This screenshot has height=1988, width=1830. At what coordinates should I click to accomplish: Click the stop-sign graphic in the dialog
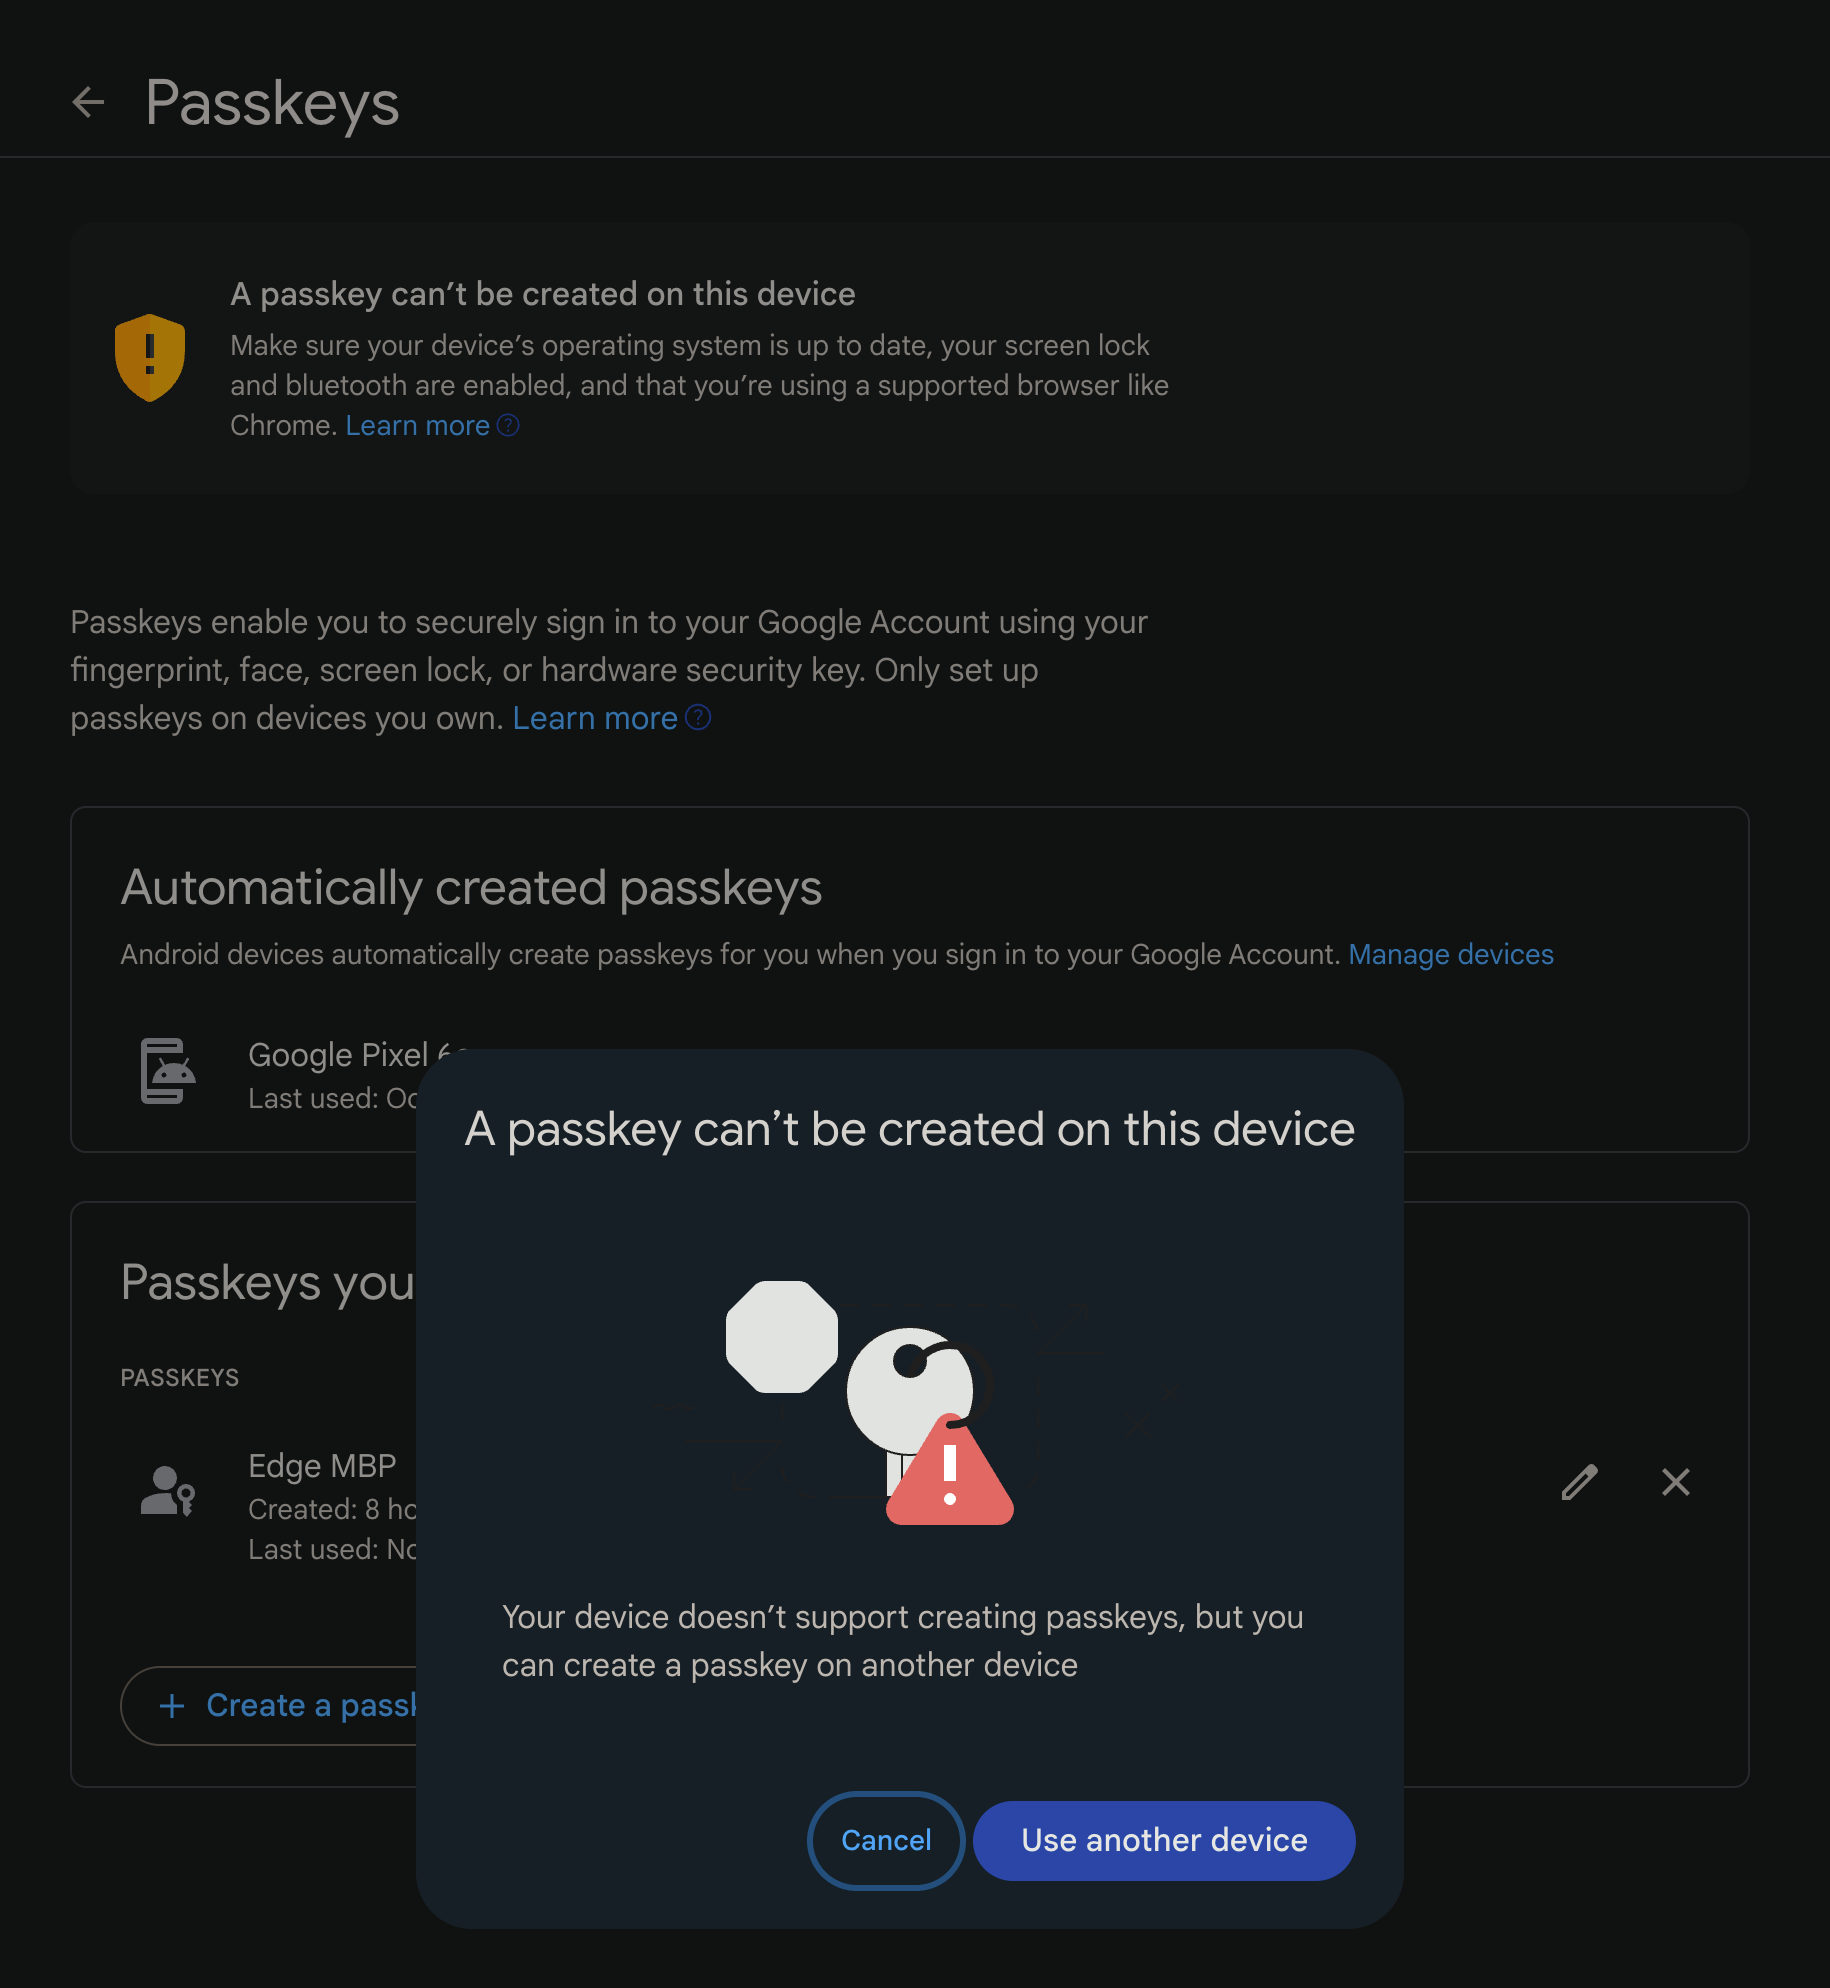pyautogui.click(x=783, y=1337)
